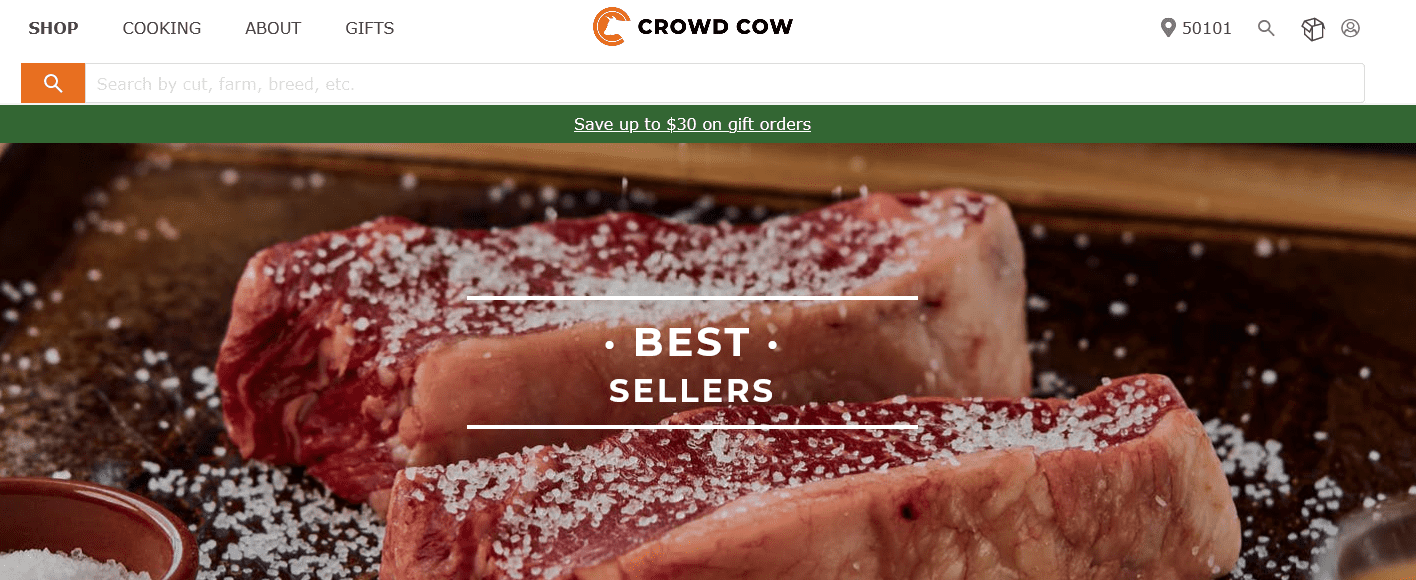Open the ABOUT menu
Image resolution: width=1416 pixels, height=580 pixels.
pos(273,28)
